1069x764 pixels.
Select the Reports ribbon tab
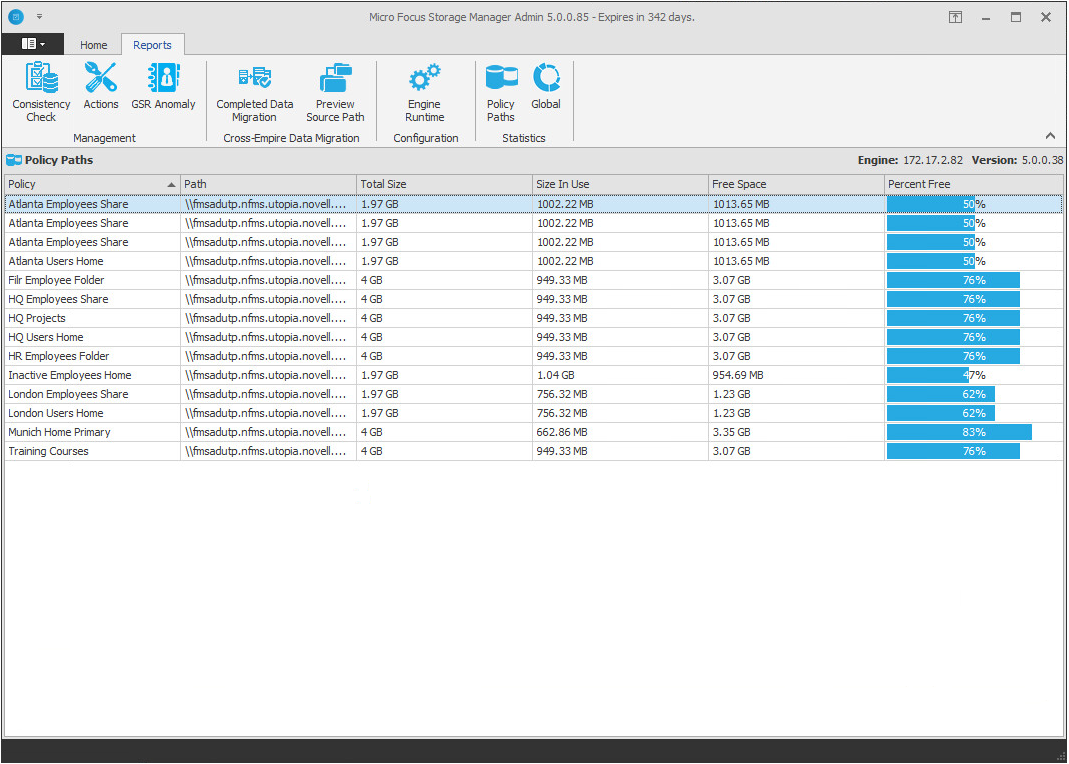click(x=152, y=45)
